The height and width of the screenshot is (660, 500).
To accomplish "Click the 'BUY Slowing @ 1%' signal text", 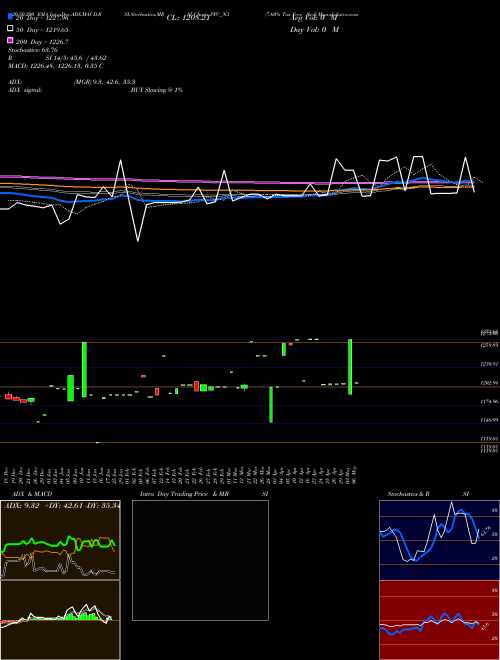I will (157, 90).
